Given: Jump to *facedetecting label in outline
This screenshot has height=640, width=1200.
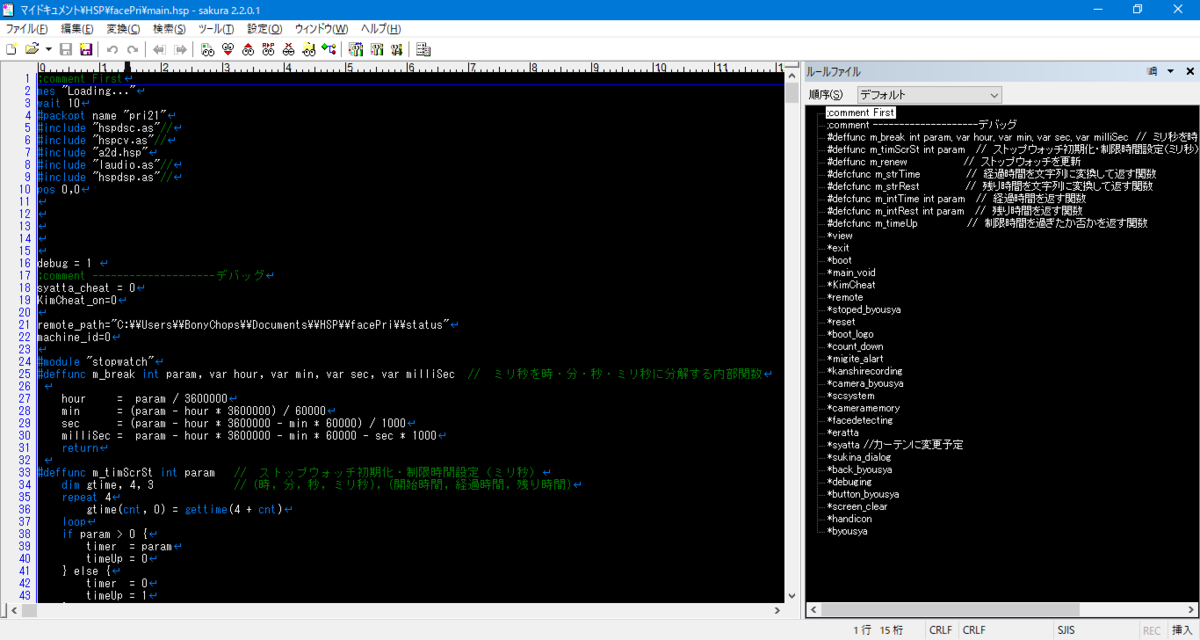Looking at the screenshot, I should (x=860, y=420).
